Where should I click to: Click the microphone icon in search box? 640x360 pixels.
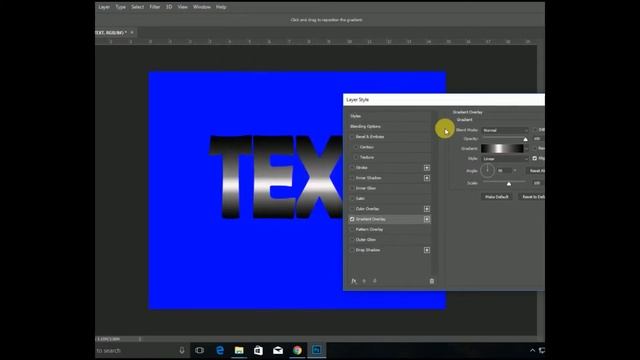pyautogui.click(x=182, y=350)
